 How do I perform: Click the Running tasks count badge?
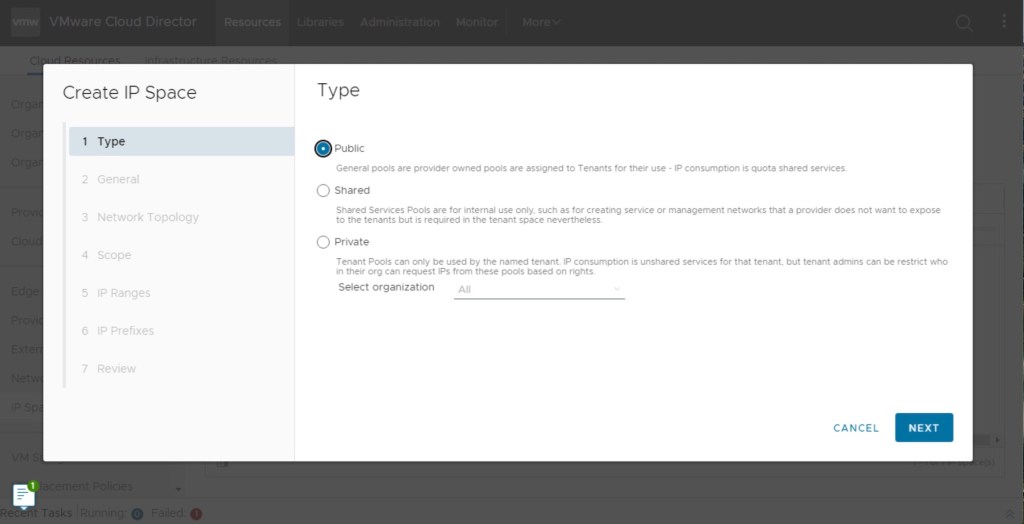pos(137,514)
